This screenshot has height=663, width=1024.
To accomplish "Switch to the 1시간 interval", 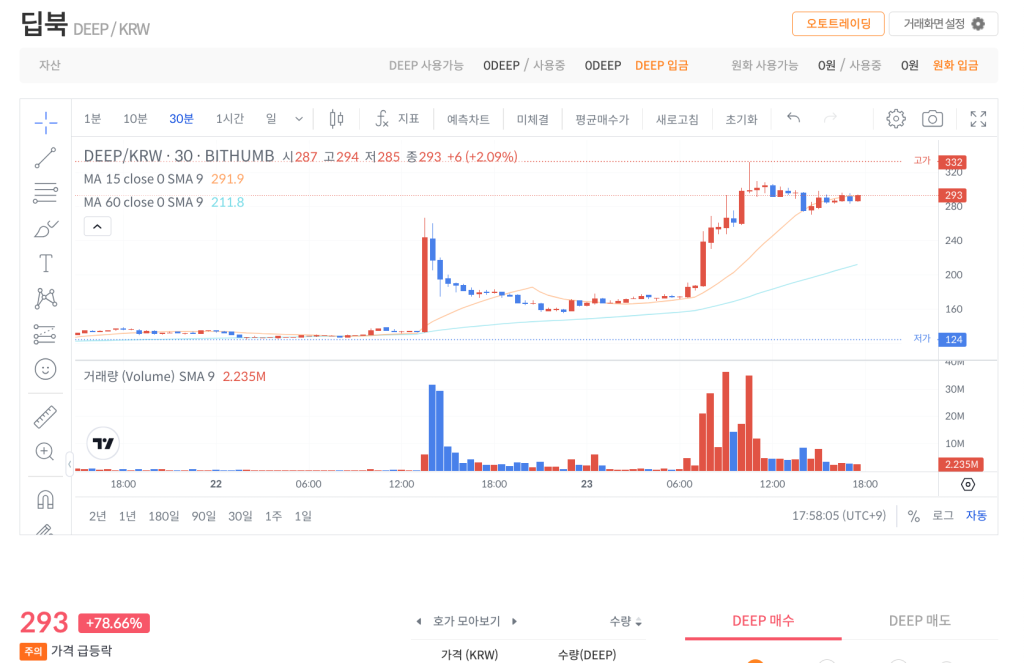I will pyautogui.click(x=230, y=119).
